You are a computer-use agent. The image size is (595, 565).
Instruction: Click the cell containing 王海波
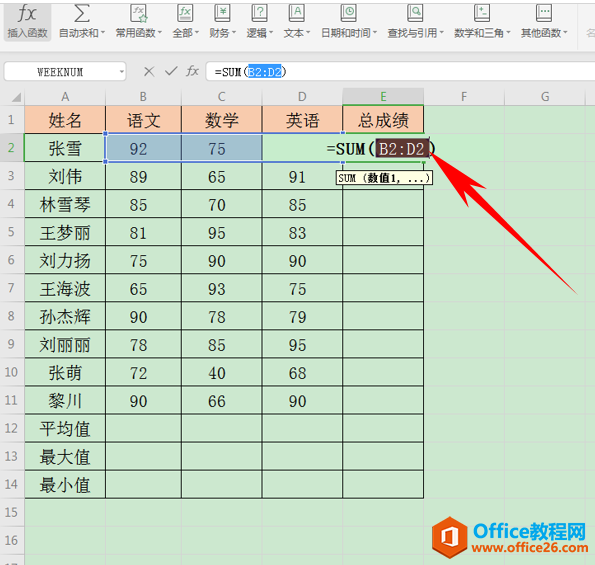(x=65, y=288)
